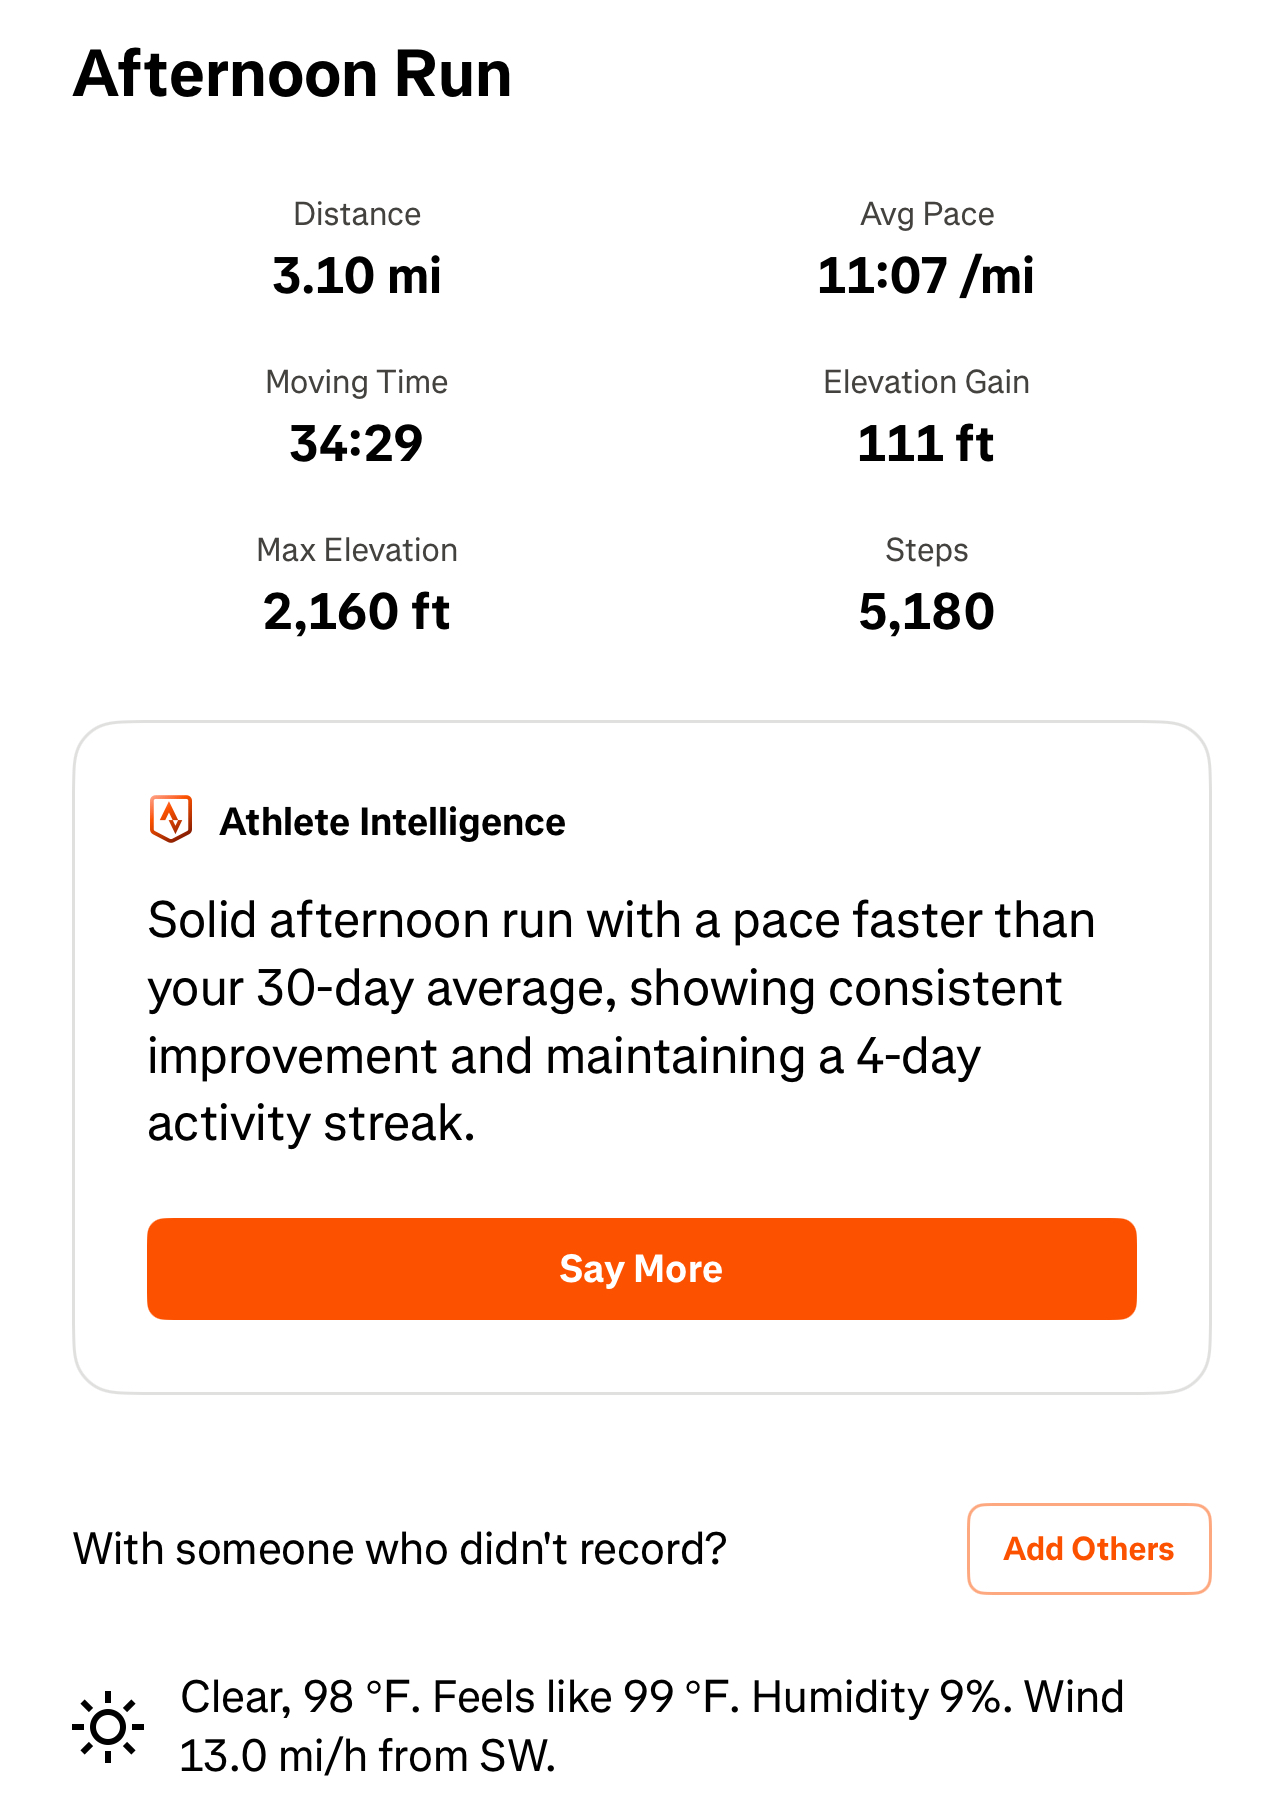Screen dimensions: 1284x1805
Task: Tap the Athlete Intelligence badge icon
Action: click(x=171, y=820)
